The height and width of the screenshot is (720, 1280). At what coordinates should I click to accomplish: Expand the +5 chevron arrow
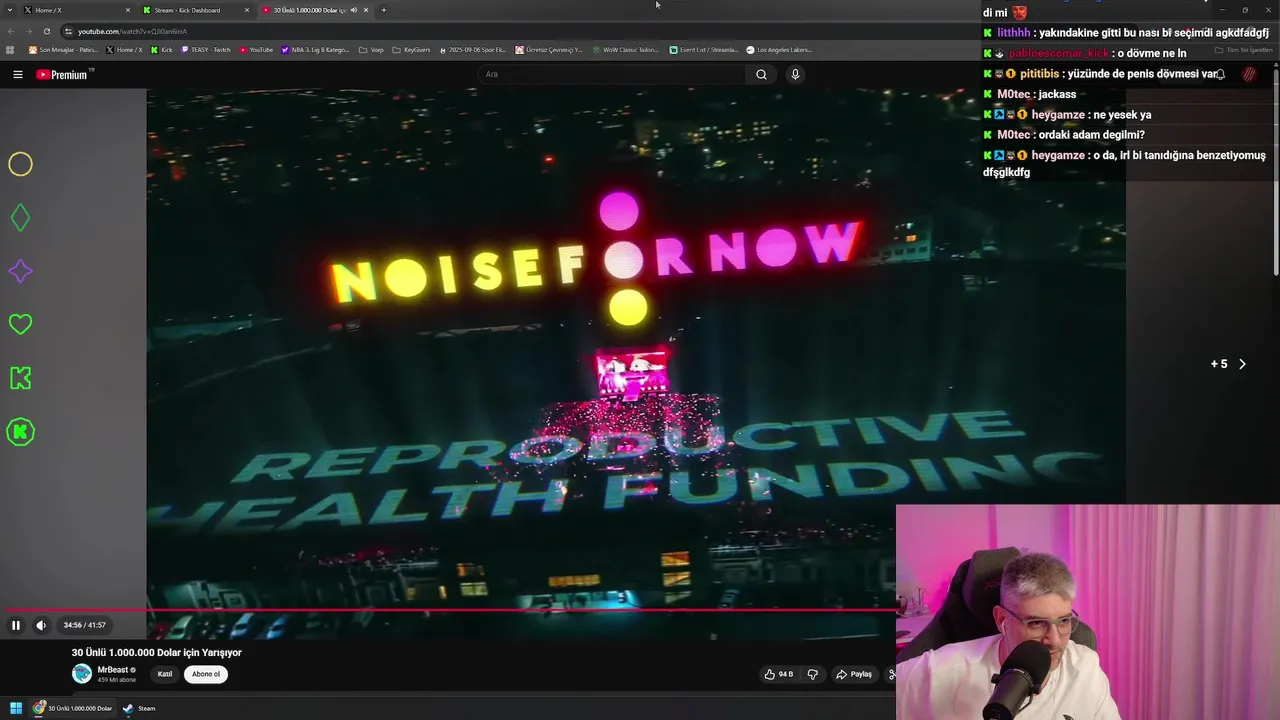(x=1242, y=364)
